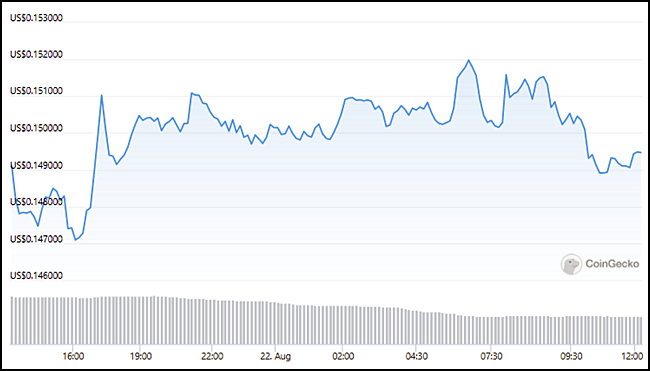Click the 16:00 time axis label
This screenshot has width=650, height=371.
pyautogui.click(x=73, y=356)
